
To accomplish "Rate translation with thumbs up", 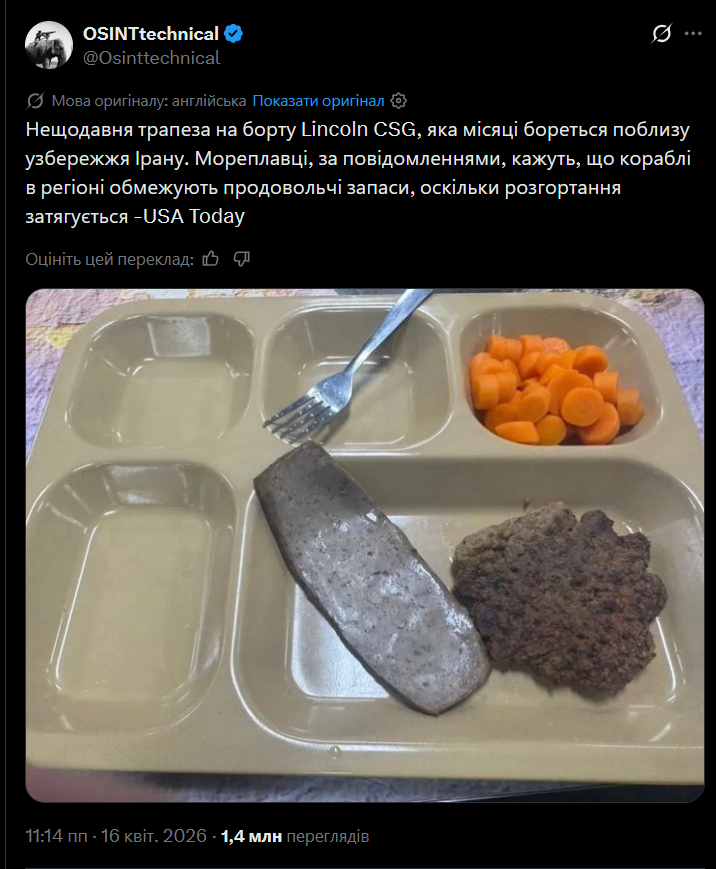I will pyautogui.click(x=211, y=259).
